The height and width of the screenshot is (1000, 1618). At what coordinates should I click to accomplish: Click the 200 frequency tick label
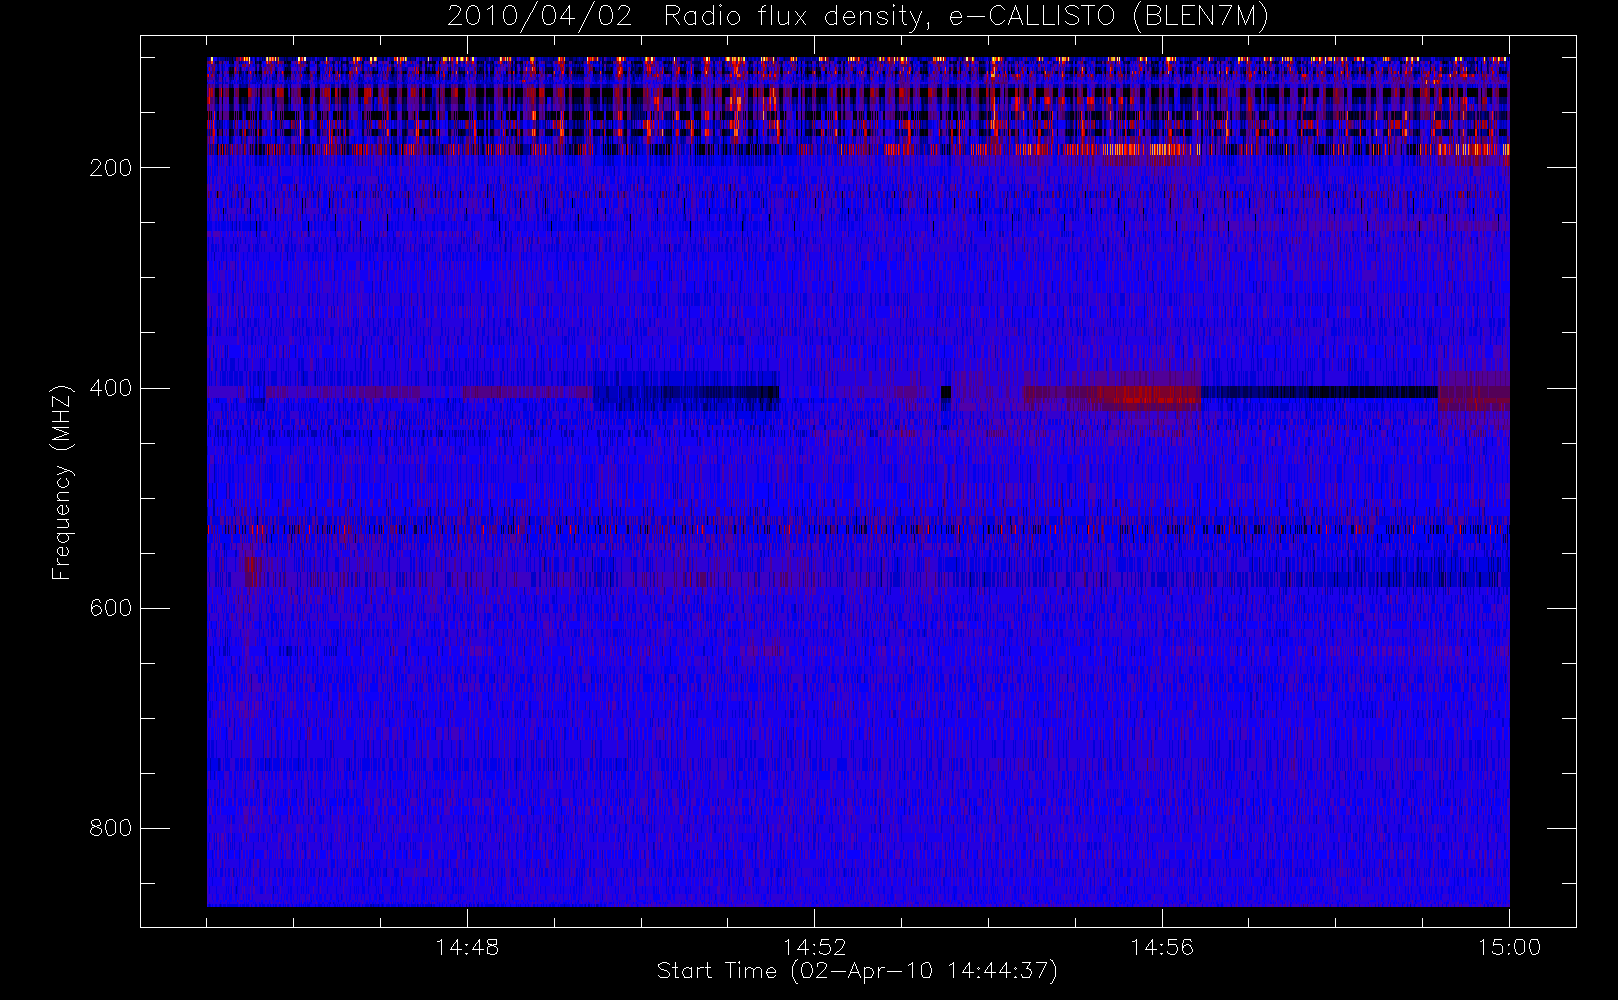110,168
